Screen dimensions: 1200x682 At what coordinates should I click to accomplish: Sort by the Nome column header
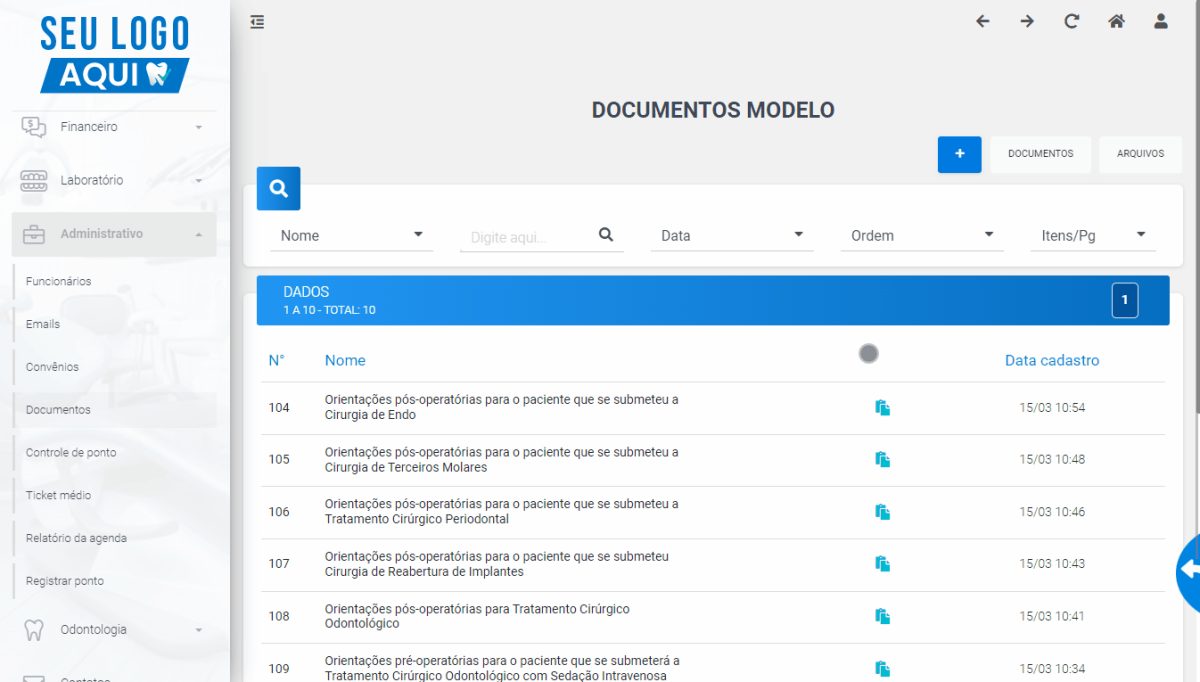tap(345, 360)
